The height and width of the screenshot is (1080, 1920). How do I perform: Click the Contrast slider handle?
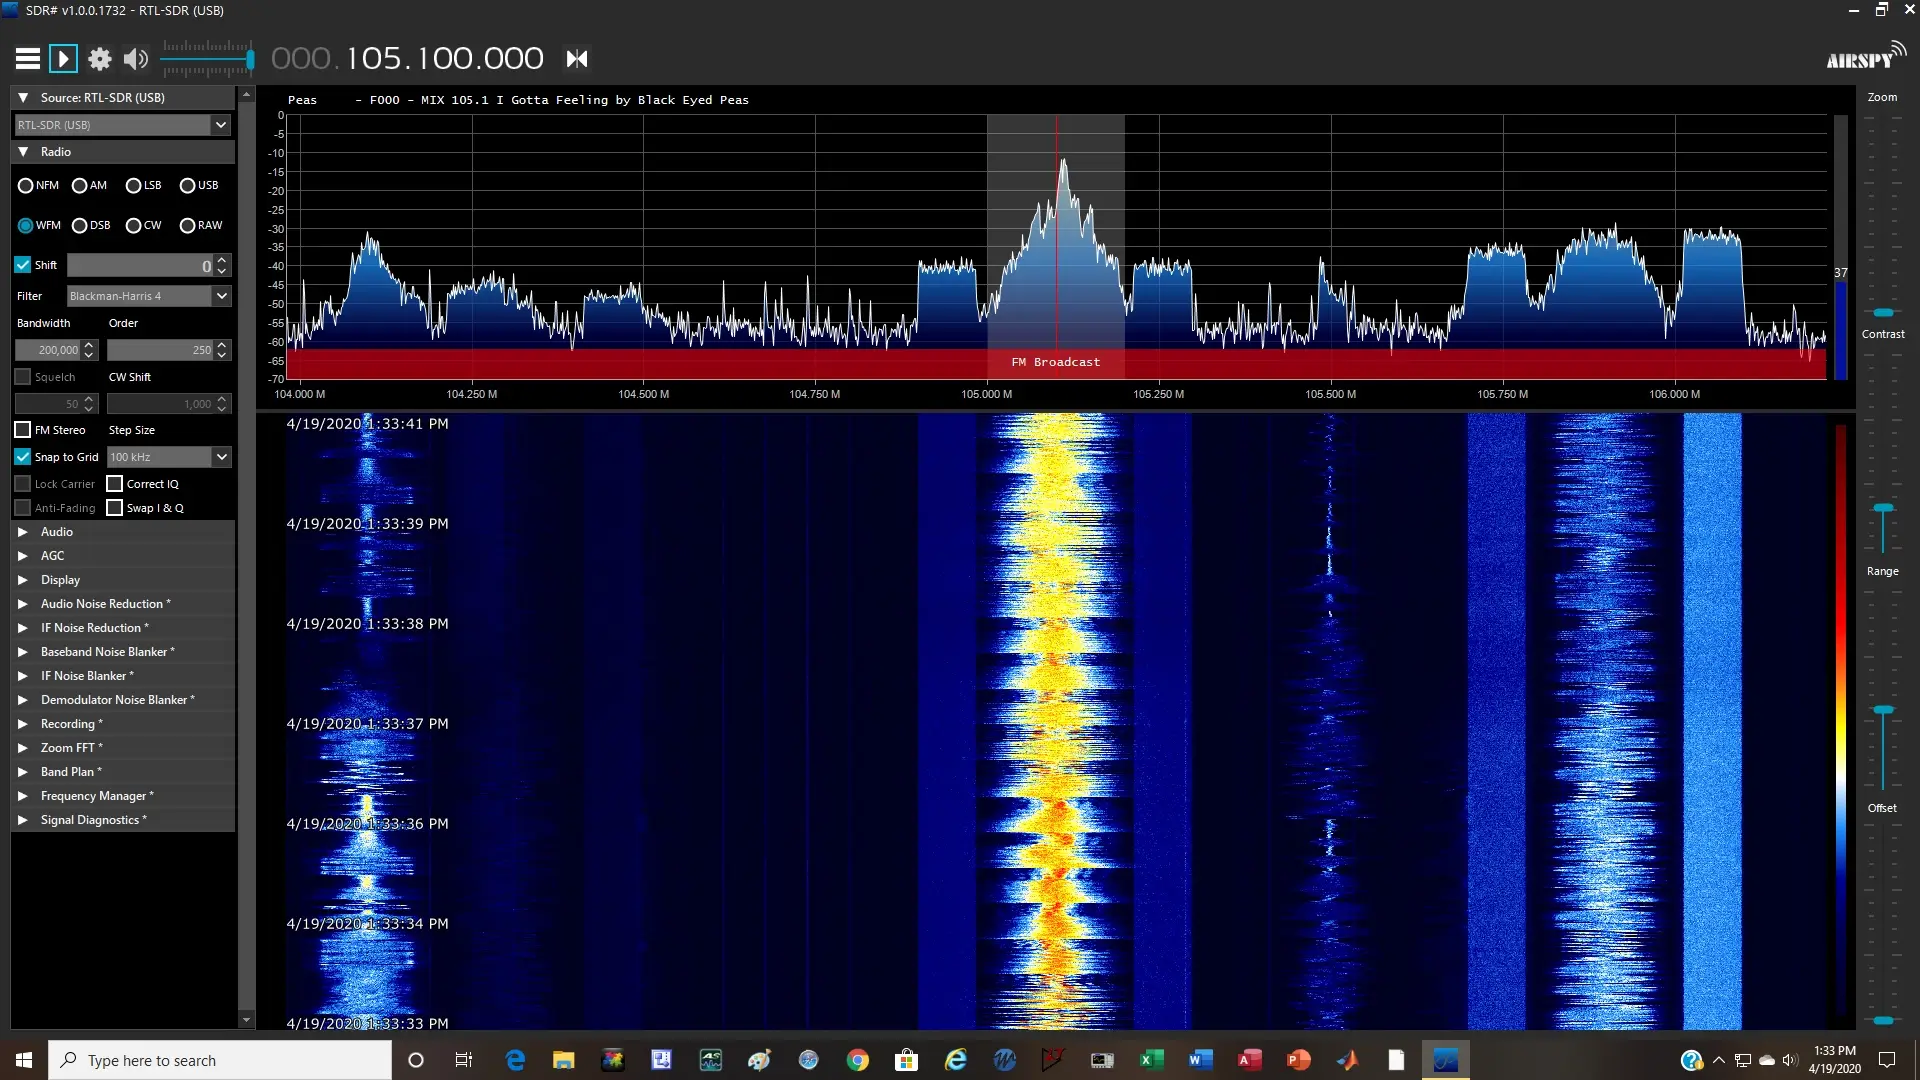point(1884,312)
